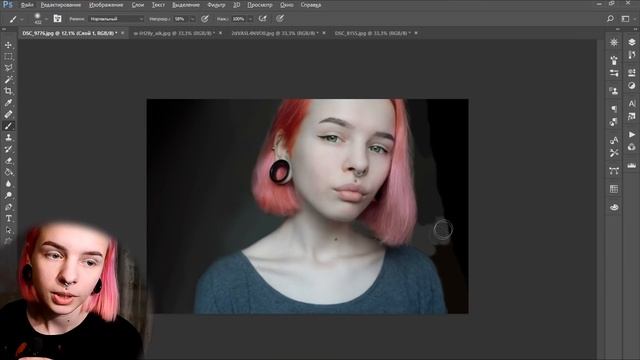Open the tool presets scissors-wrench icon
The image size is (640, 360).
[x=614, y=153]
